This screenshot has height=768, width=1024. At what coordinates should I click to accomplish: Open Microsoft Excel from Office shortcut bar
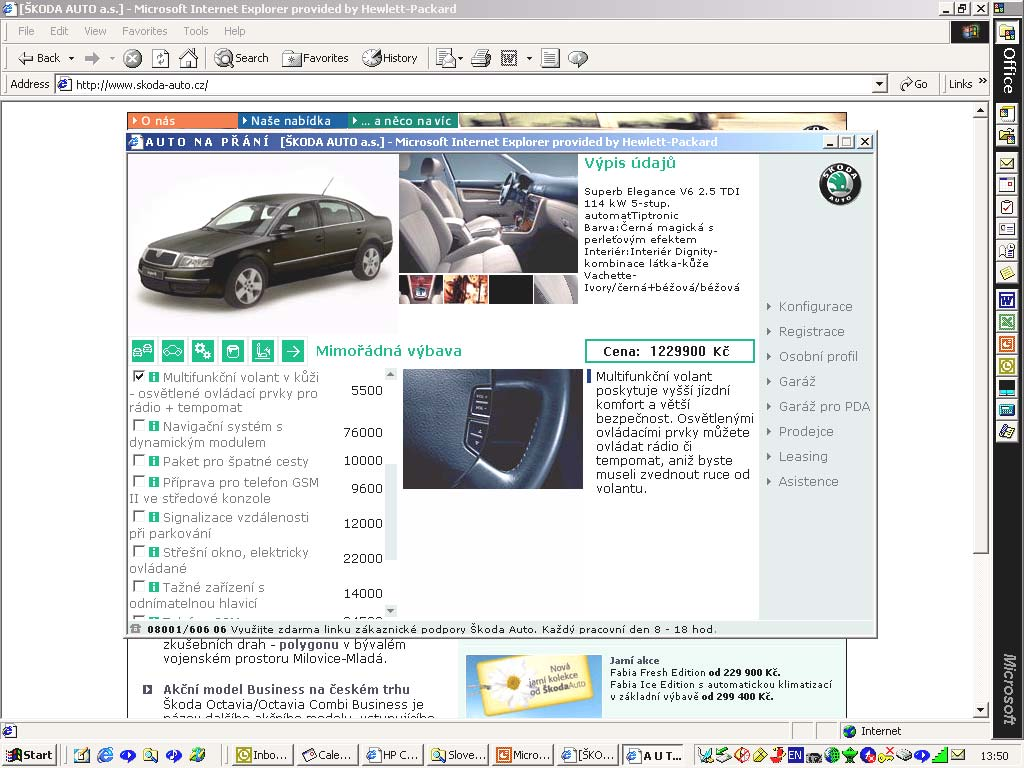[x=1007, y=322]
